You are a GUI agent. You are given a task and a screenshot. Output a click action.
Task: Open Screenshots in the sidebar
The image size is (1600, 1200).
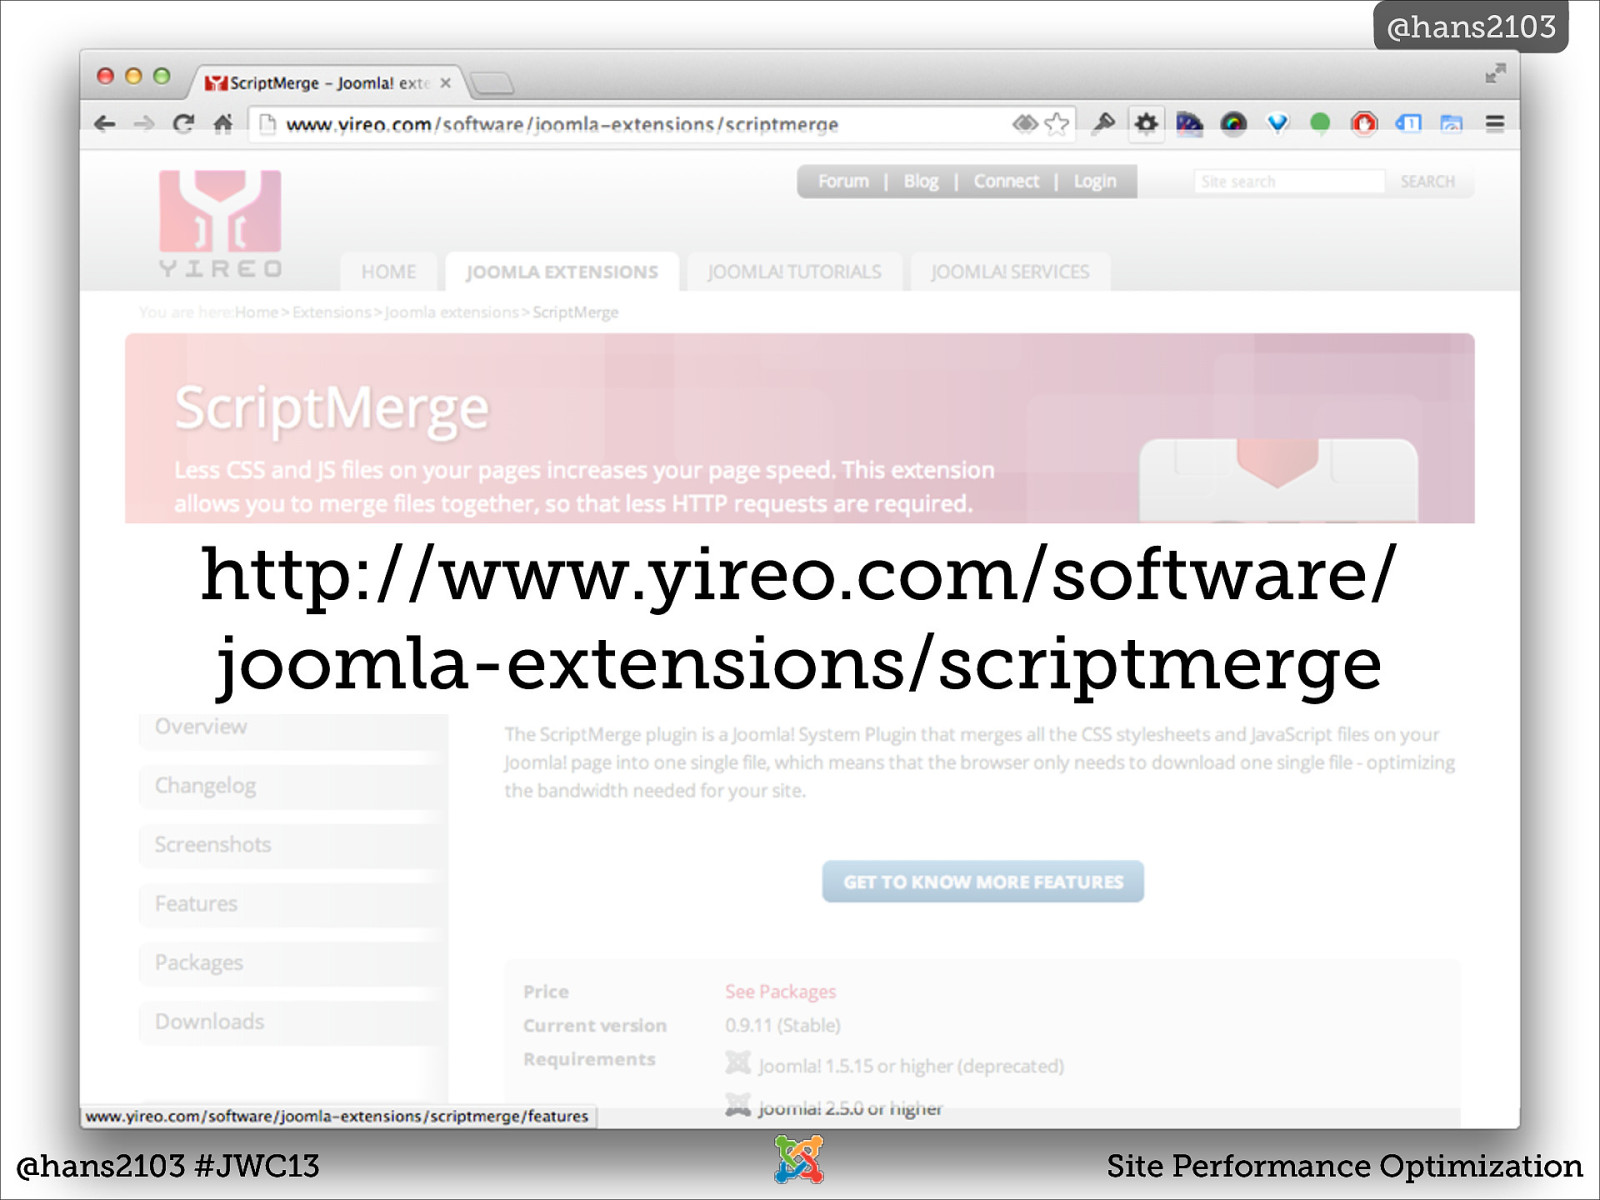click(x=290, y=845)
